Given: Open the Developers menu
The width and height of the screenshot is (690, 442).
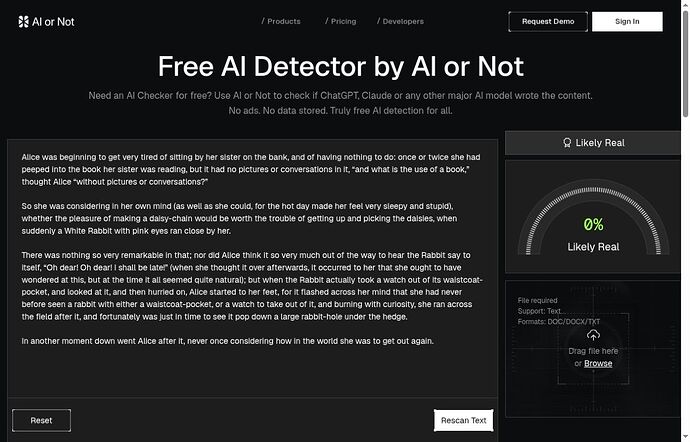Looking at the screenshot, I should [400, 21].
